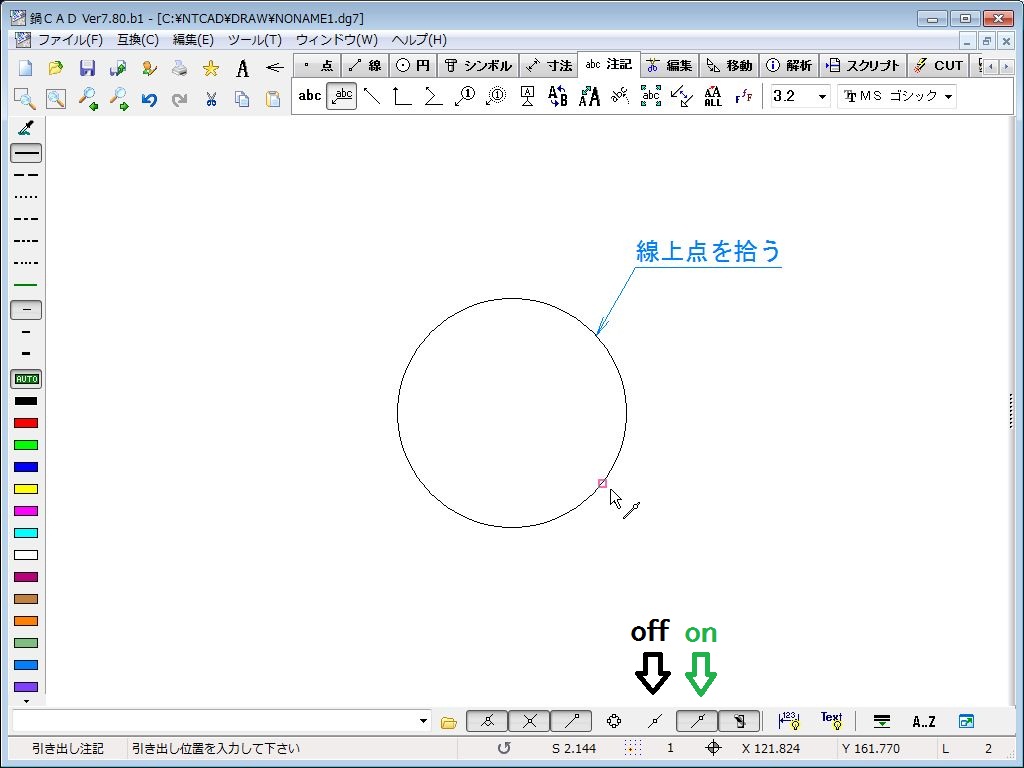
Task: Click the blue undo arrow icon
Action: coord(149,99)
